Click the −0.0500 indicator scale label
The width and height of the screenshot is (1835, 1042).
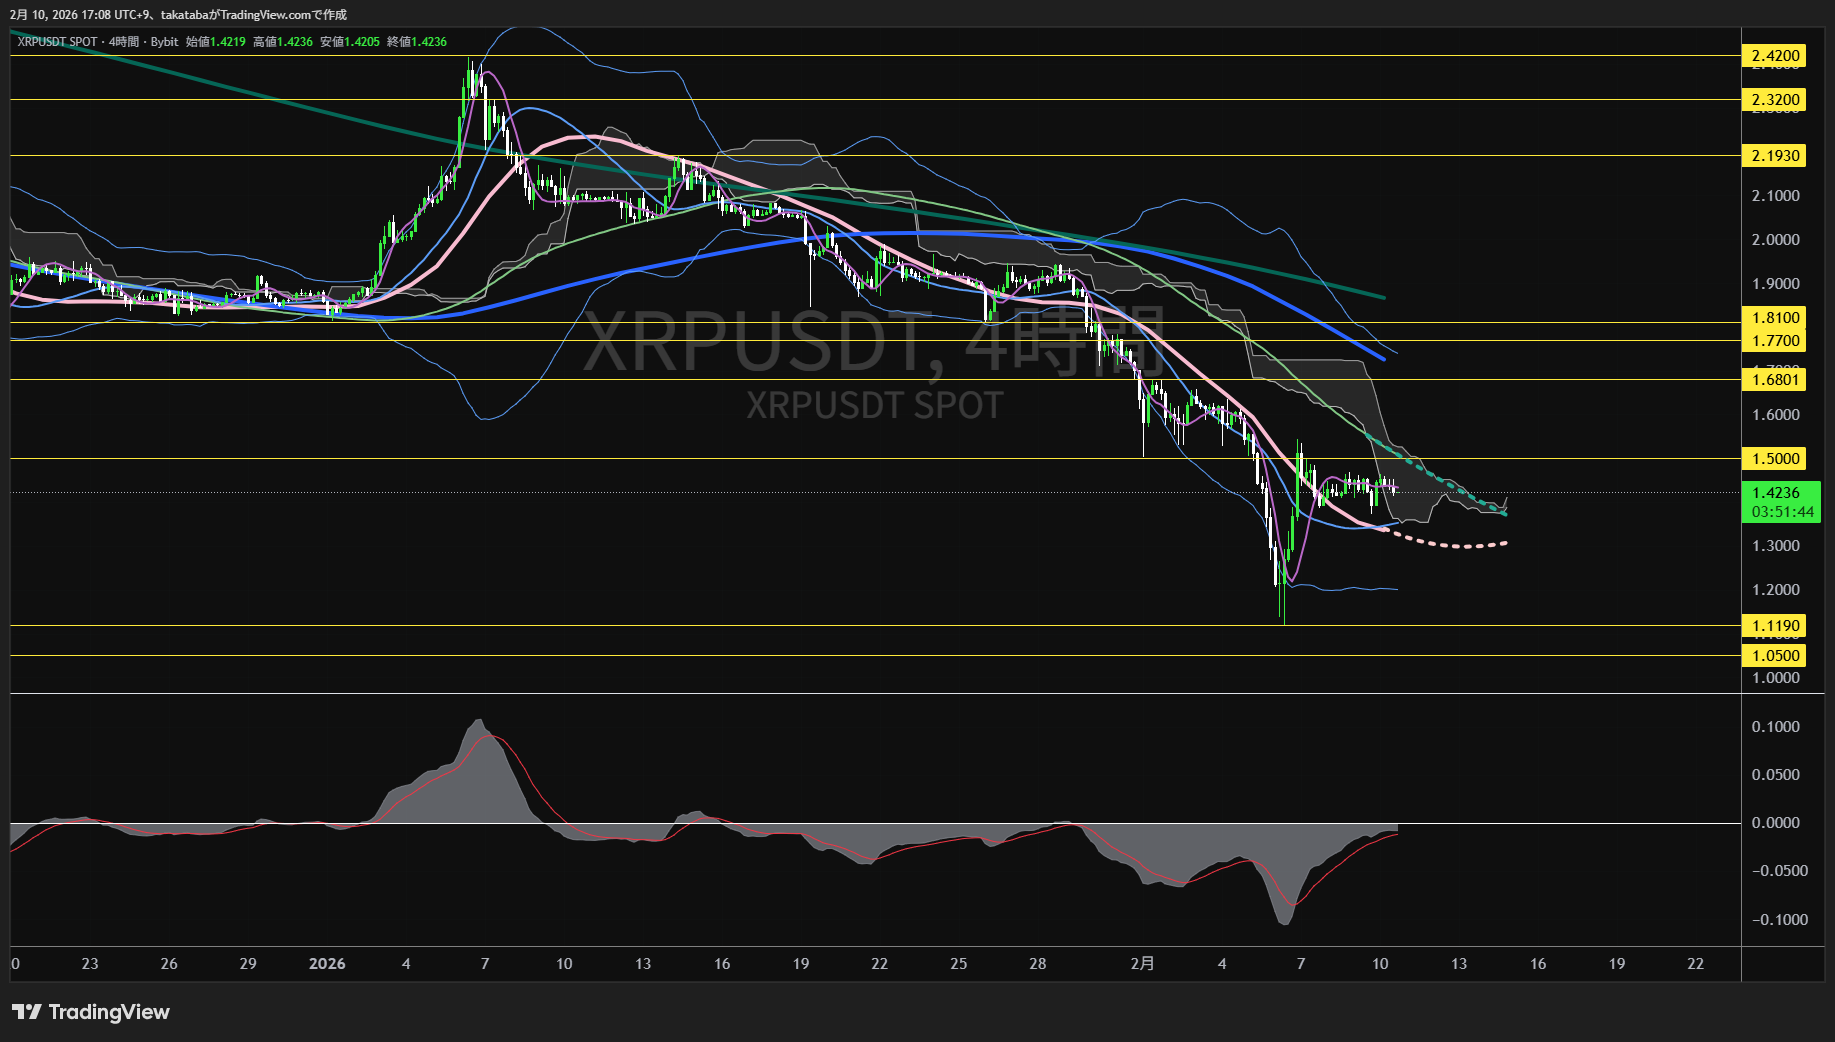point(1780,871)
